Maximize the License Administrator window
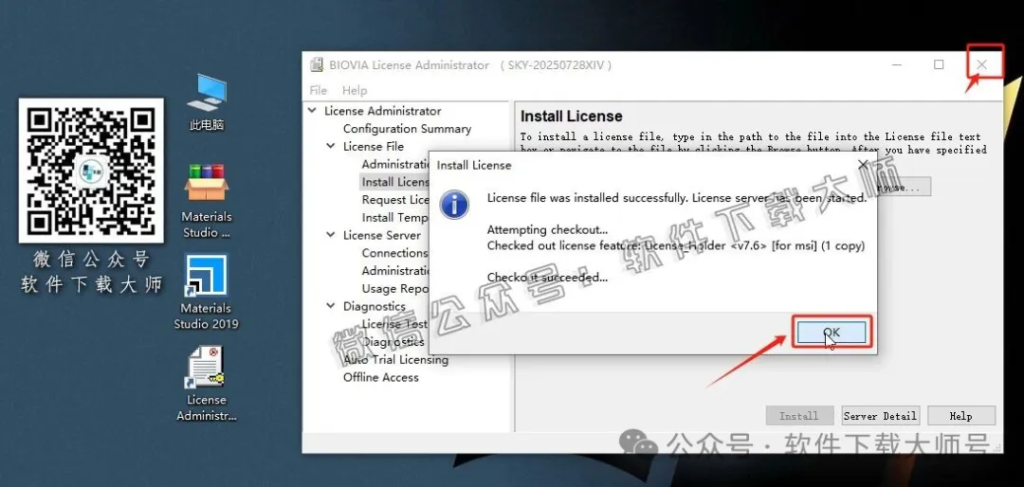1024x487 pixels. point(938,65)
